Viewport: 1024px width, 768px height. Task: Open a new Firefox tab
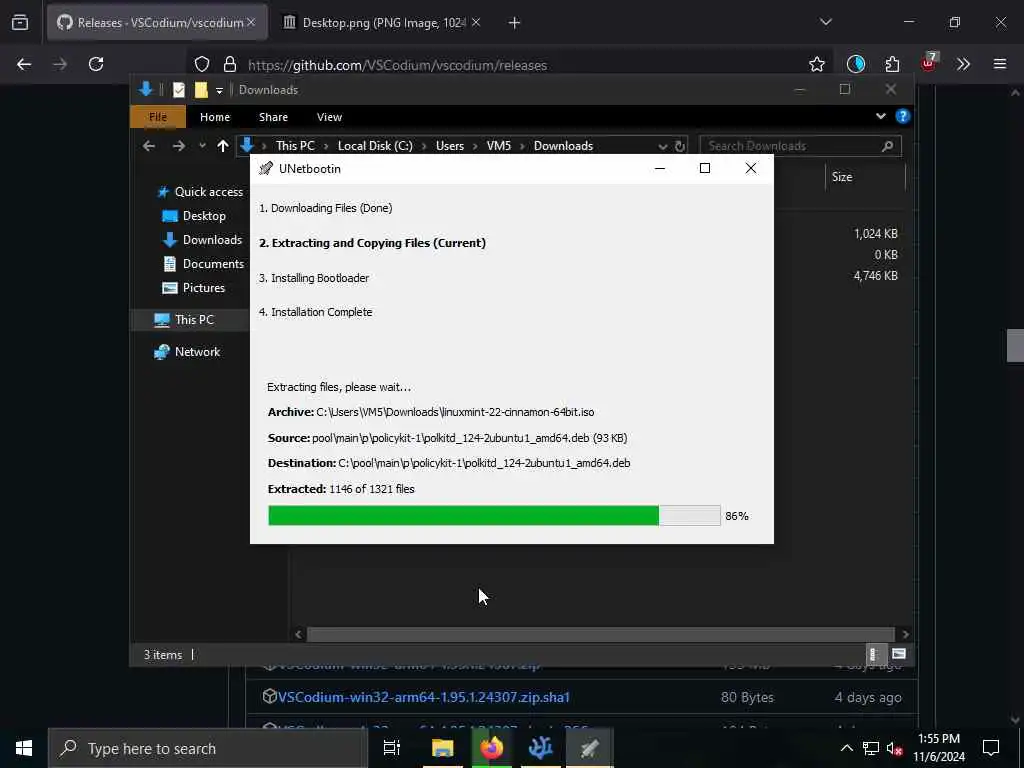click(x=514, y=23)
